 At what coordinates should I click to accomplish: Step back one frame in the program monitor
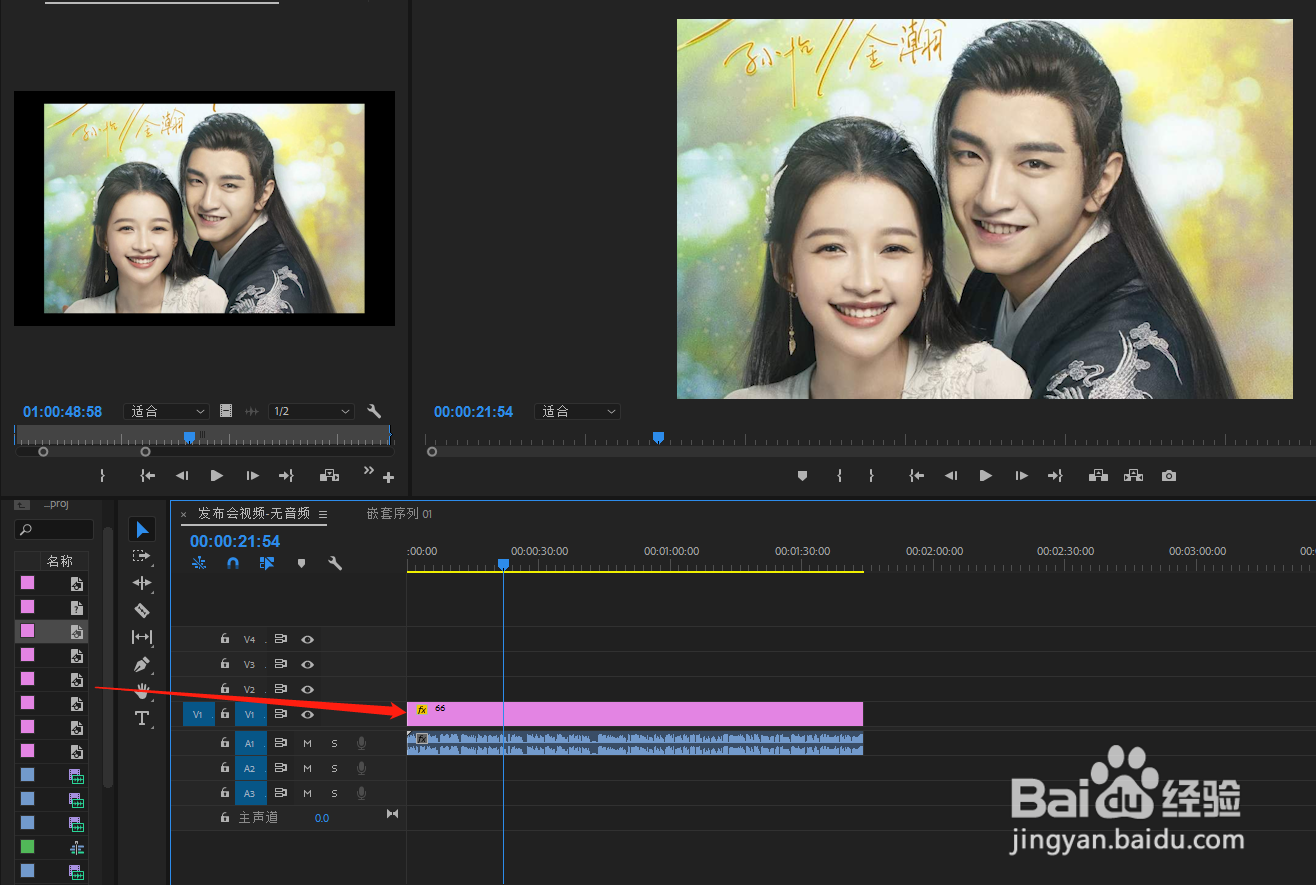[x=951, y=476]
